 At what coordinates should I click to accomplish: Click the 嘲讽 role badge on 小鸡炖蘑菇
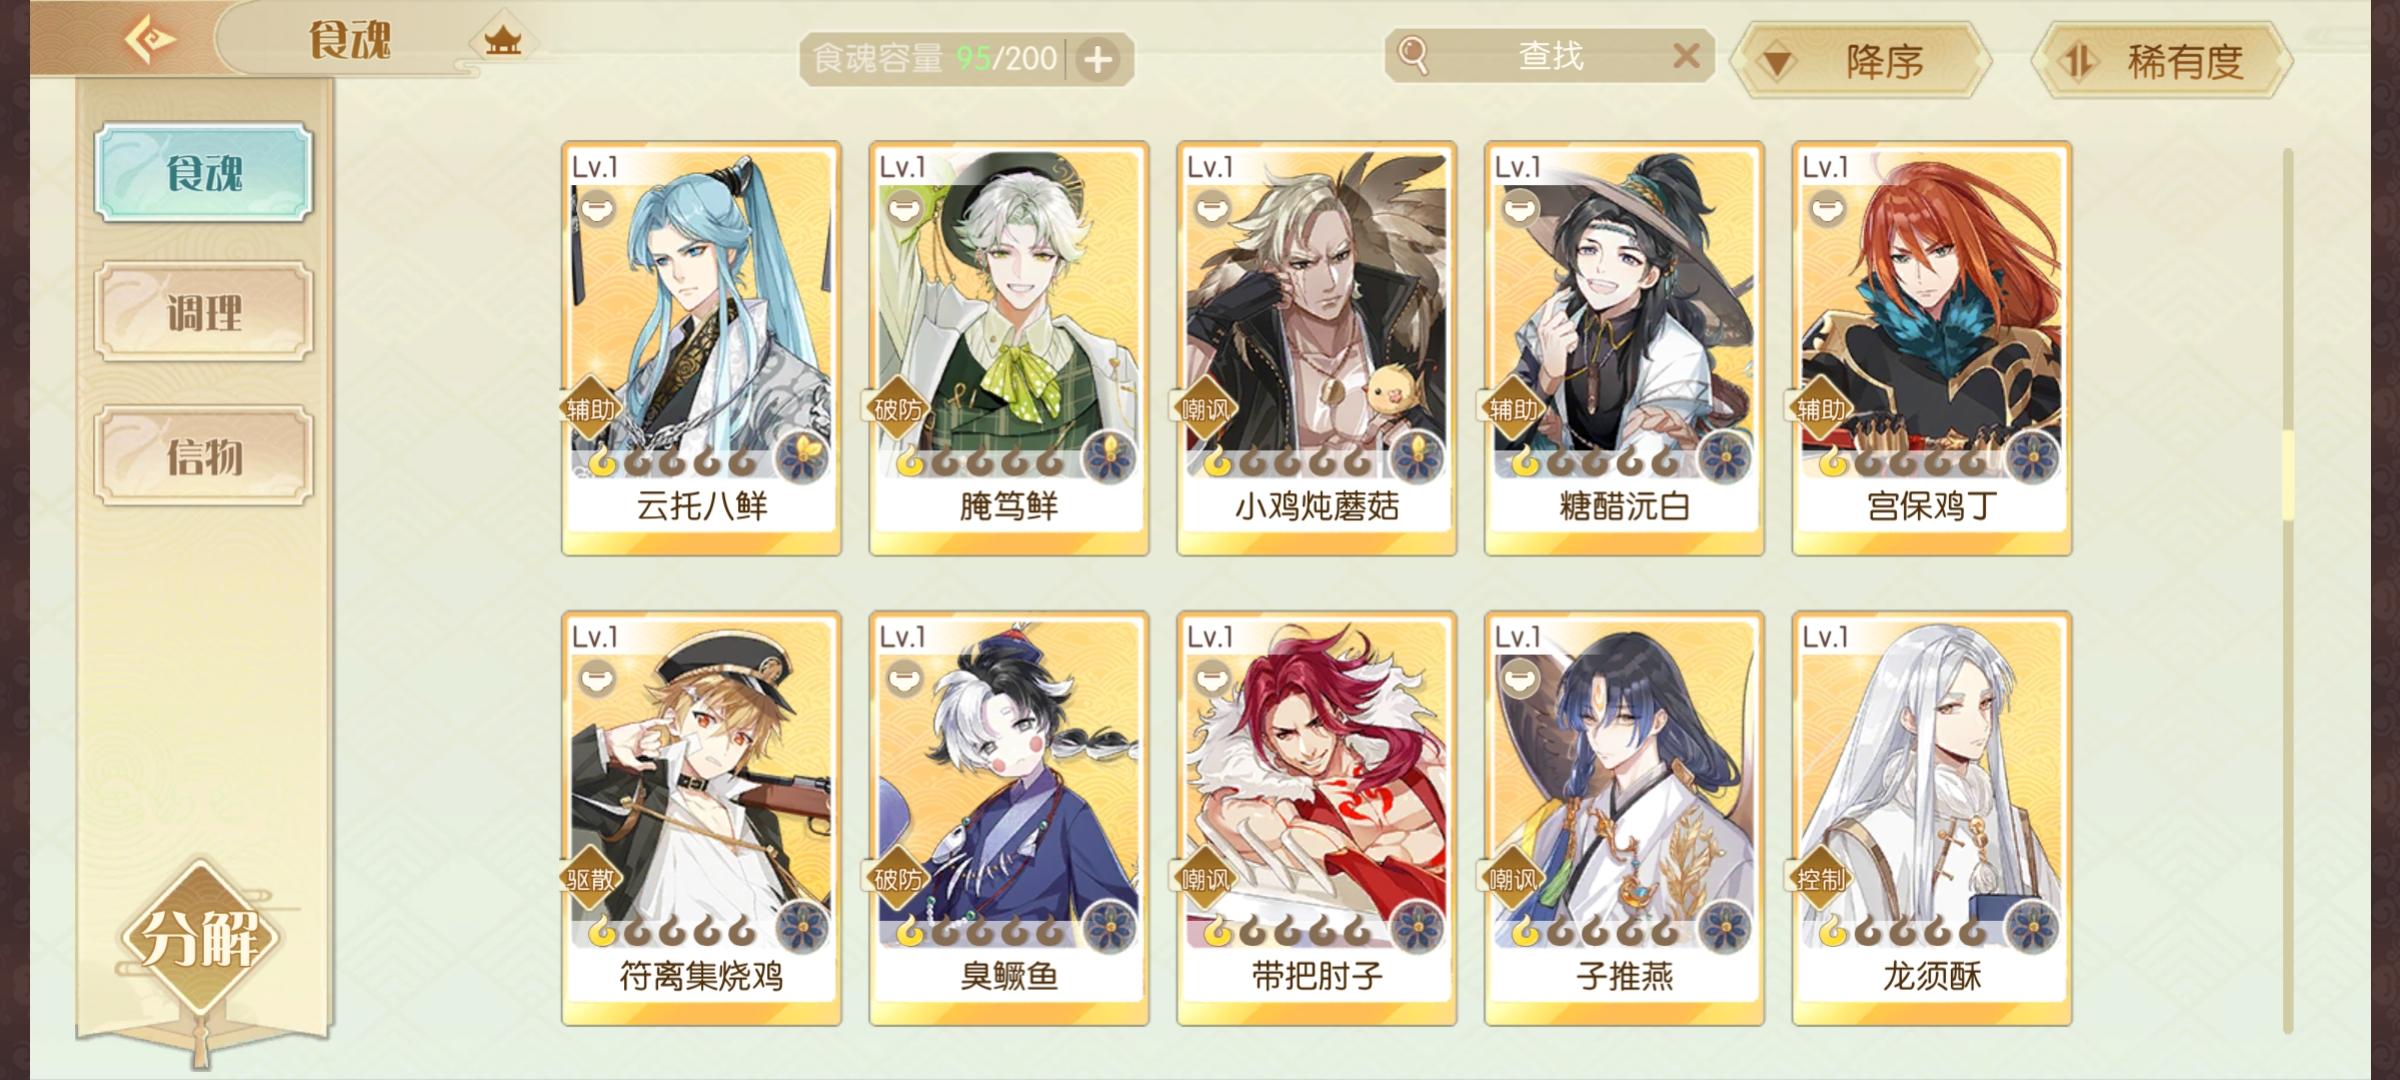[1205, 409]
